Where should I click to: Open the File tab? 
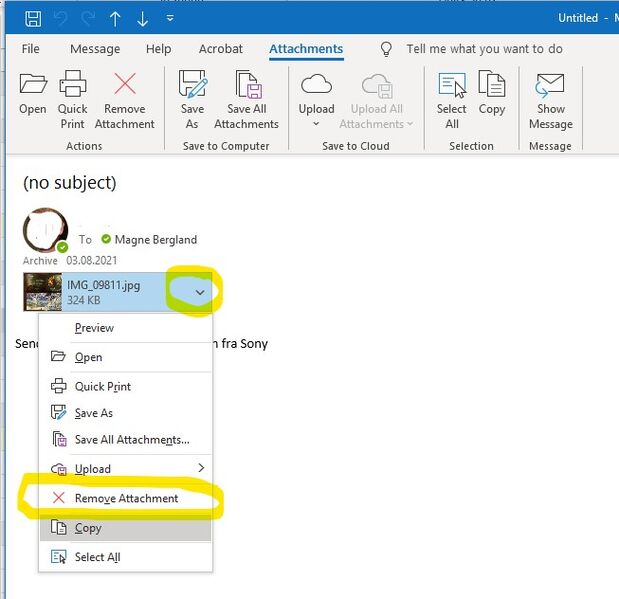point(31,49)
